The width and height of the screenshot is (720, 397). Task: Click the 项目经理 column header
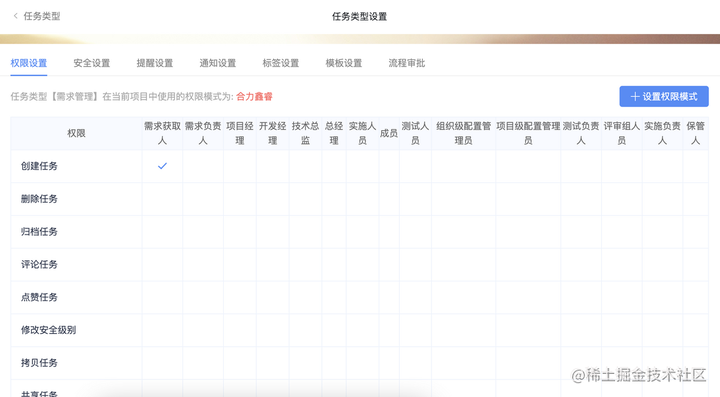click(240, 133)
